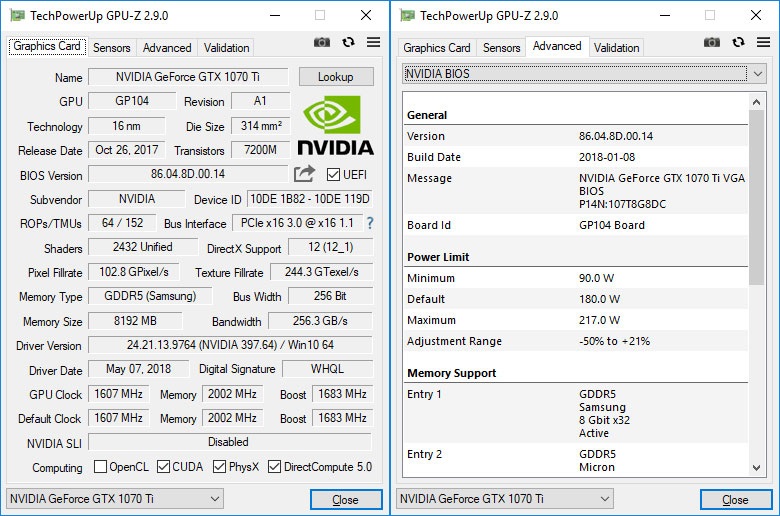The height and width of the screenshot is (516, 780).
Task: Click the Driver Version field
Action: click(230, 345)
